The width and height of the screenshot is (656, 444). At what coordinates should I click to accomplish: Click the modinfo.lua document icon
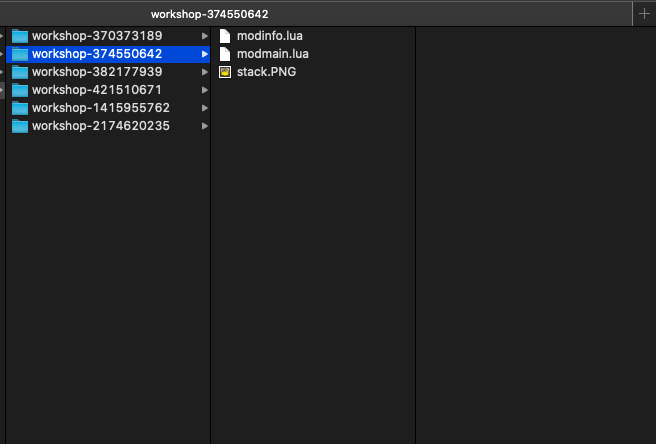pos(225,36)
